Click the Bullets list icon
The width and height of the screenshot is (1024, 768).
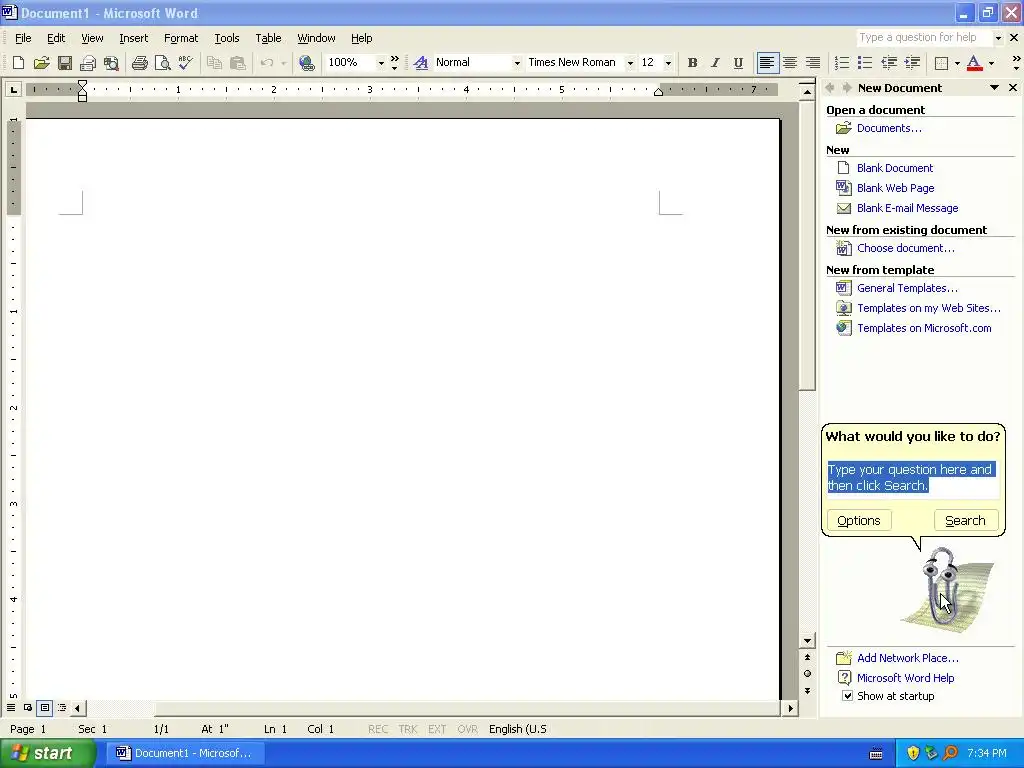(865, 63)
